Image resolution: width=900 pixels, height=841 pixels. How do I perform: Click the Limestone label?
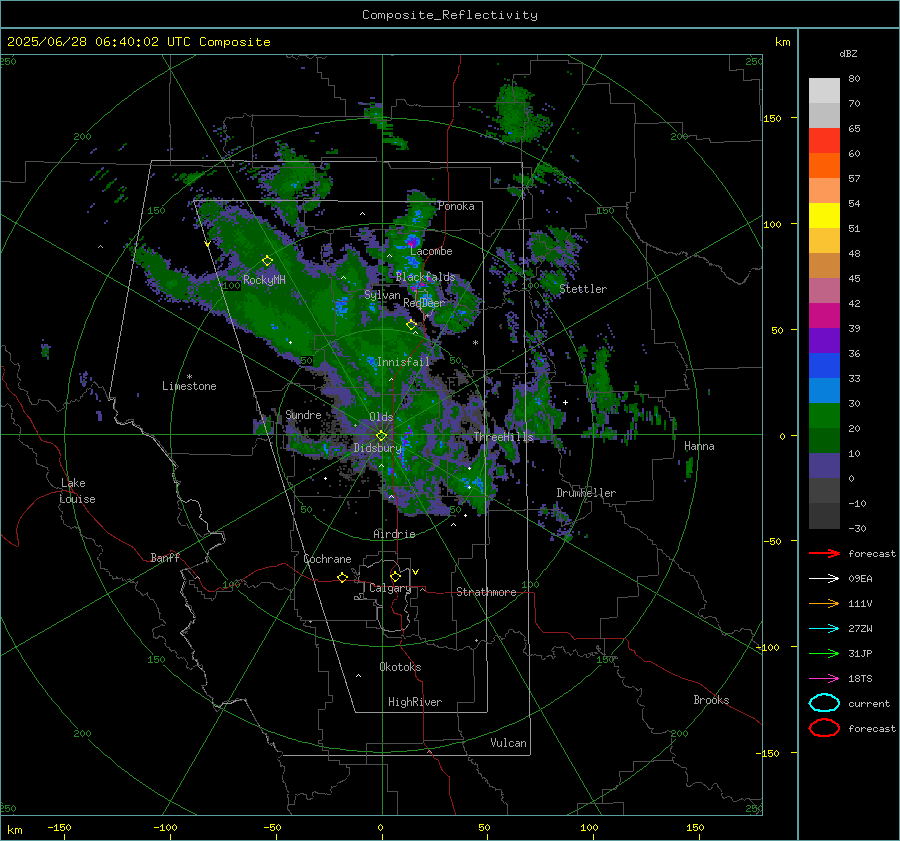(189, 386)
